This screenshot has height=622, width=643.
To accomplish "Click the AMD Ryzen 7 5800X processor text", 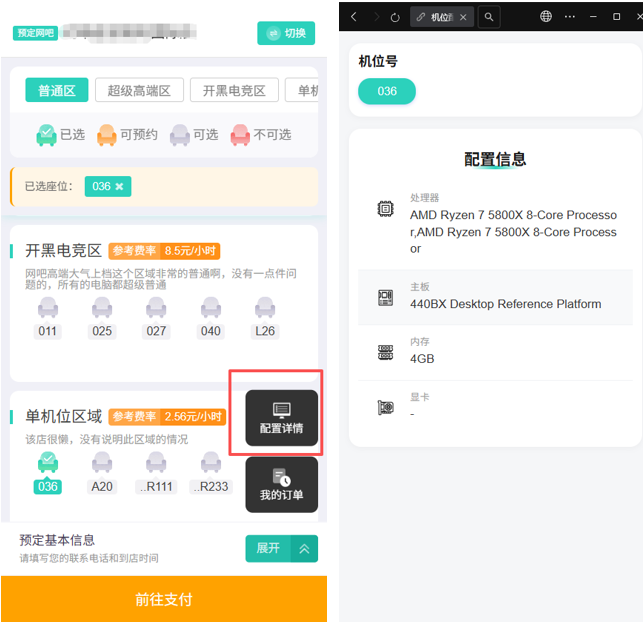I will click(x=513, y=232).
